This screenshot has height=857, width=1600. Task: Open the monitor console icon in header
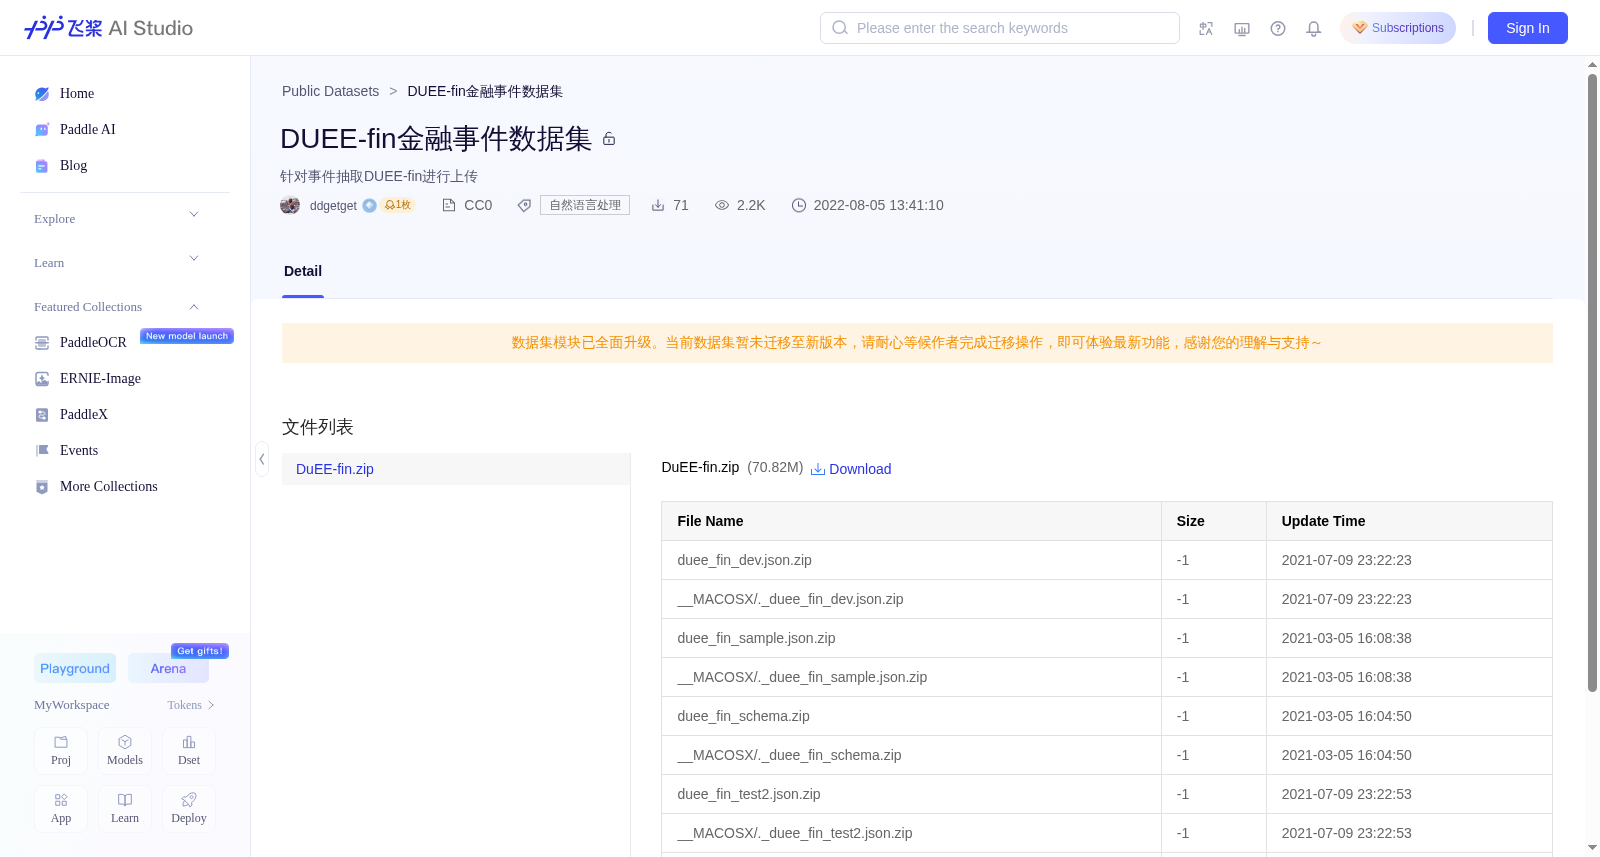coord(1242,28)
